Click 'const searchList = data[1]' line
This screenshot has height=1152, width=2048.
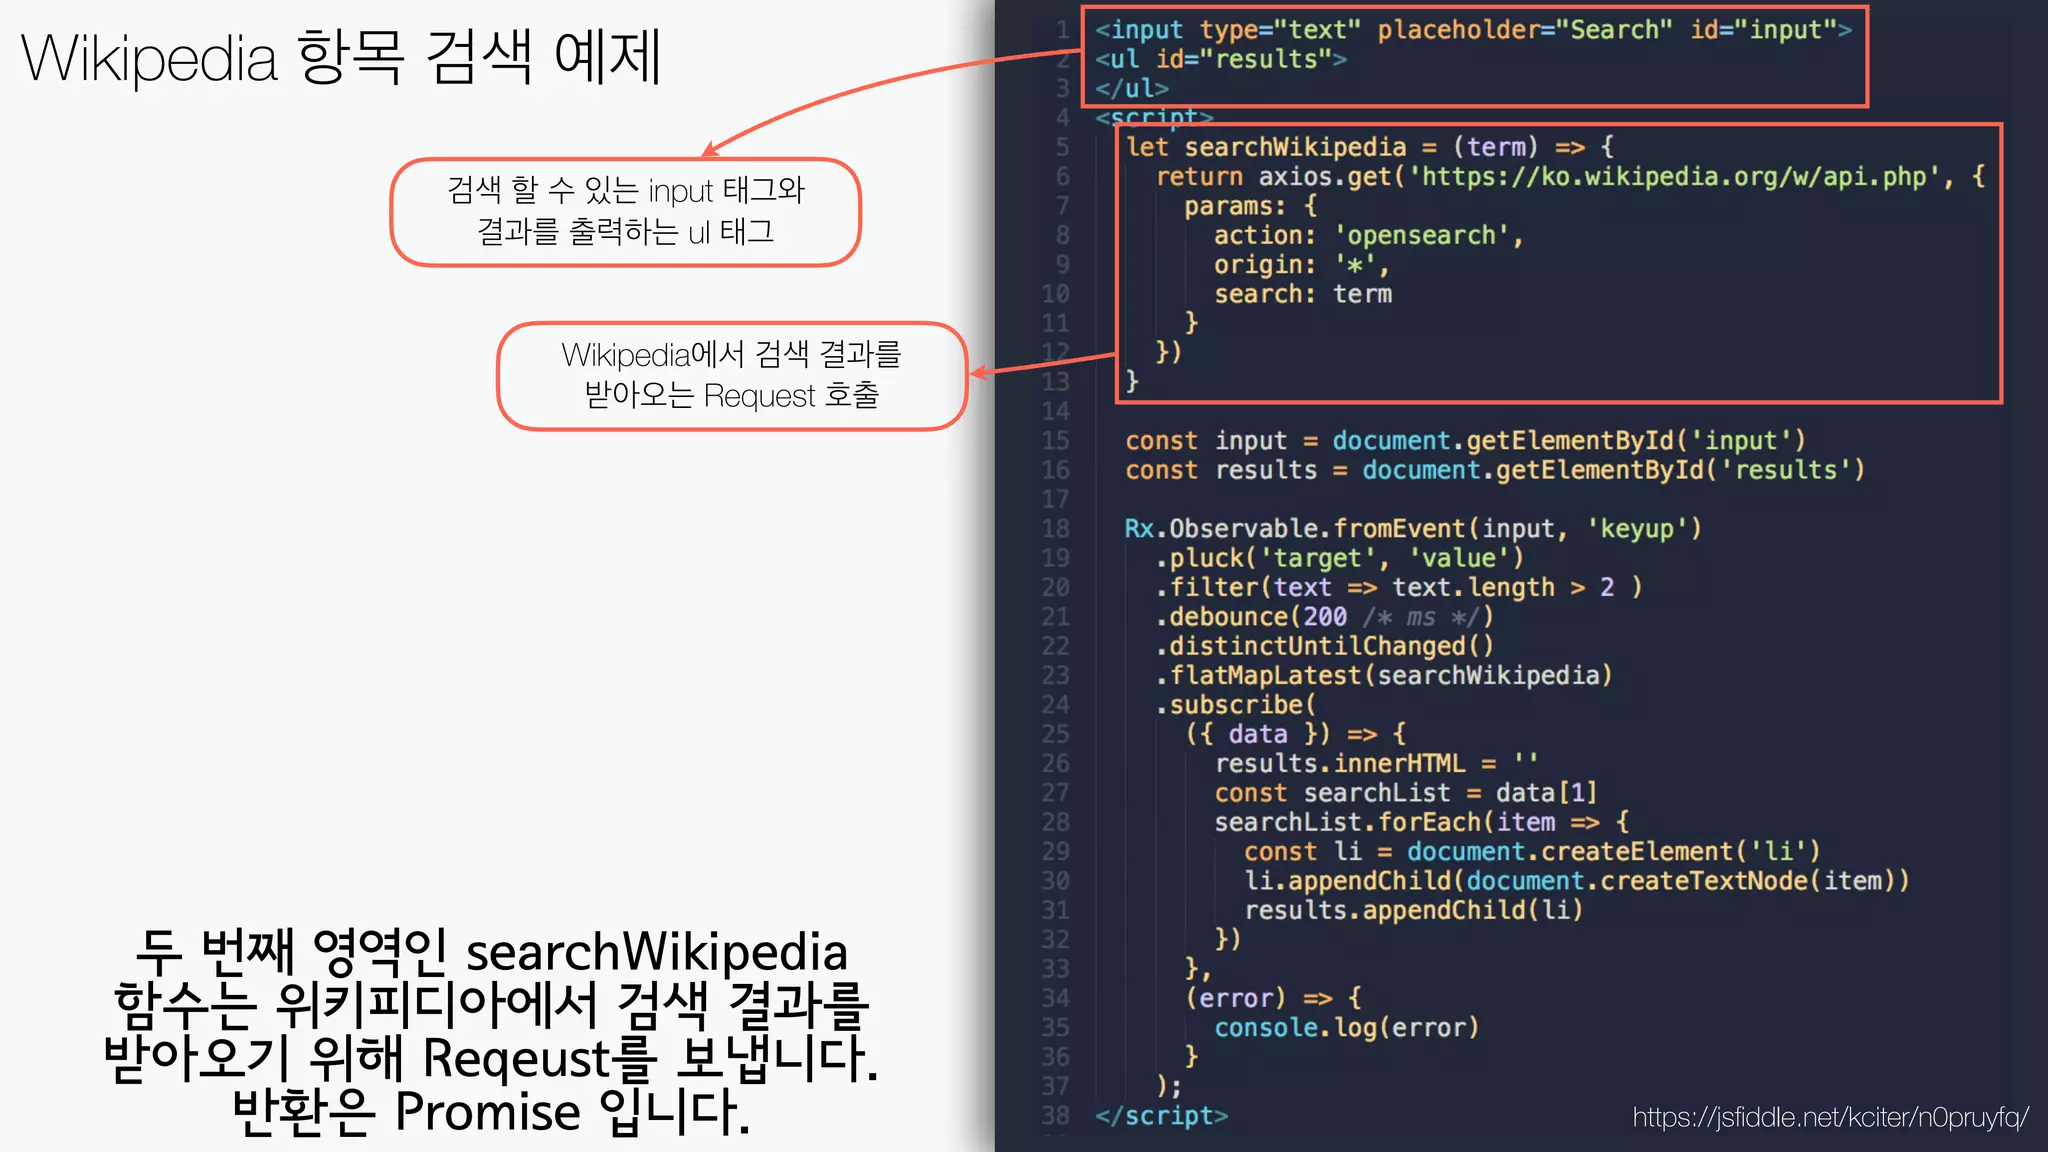point(1405,793)
